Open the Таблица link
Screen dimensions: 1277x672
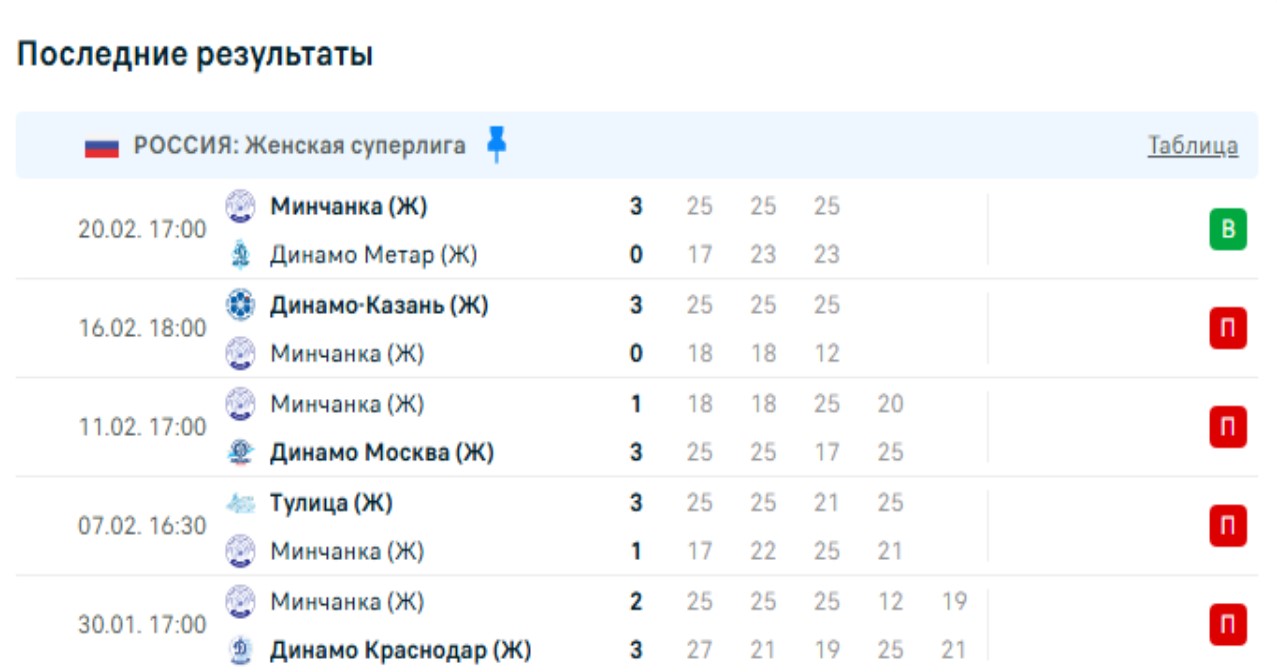point(1192,146)
